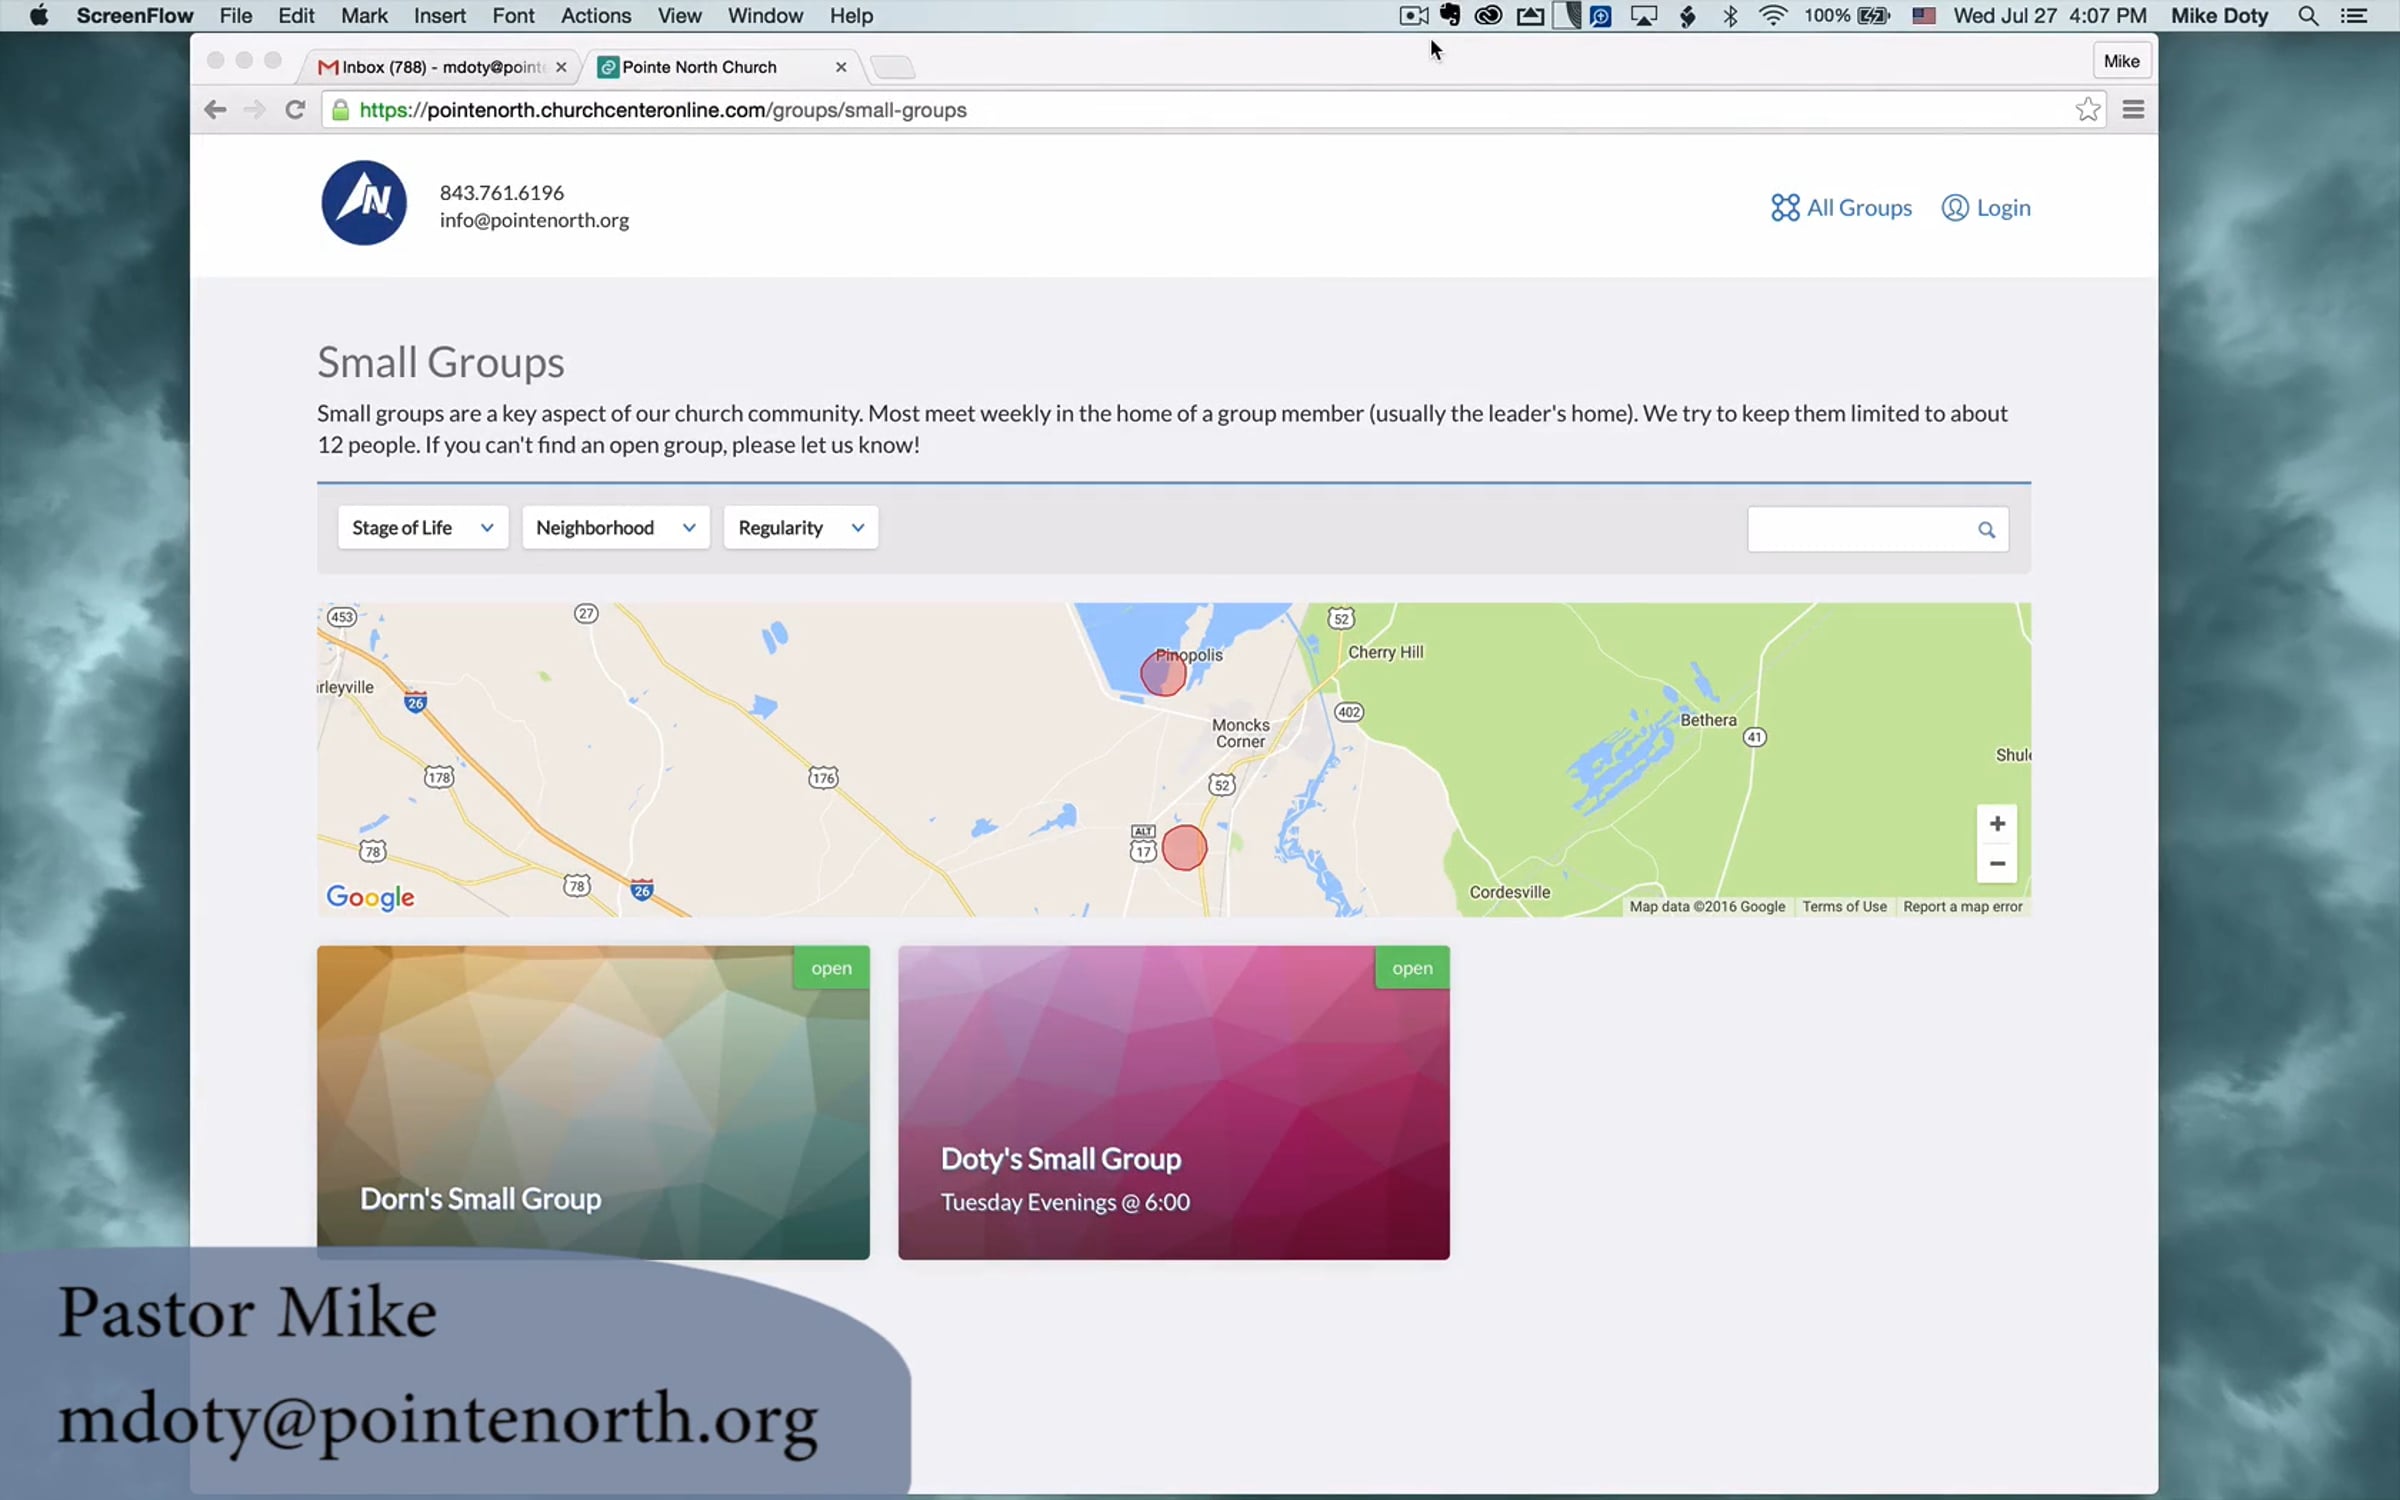Expand the Stage of Life dropdown
2400x1500 pixels.
point(422,528)
